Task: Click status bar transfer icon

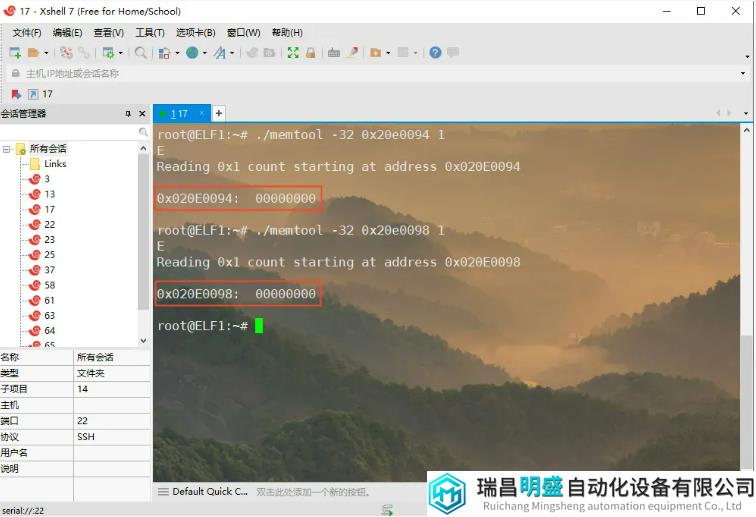Action: click(387, 509)
